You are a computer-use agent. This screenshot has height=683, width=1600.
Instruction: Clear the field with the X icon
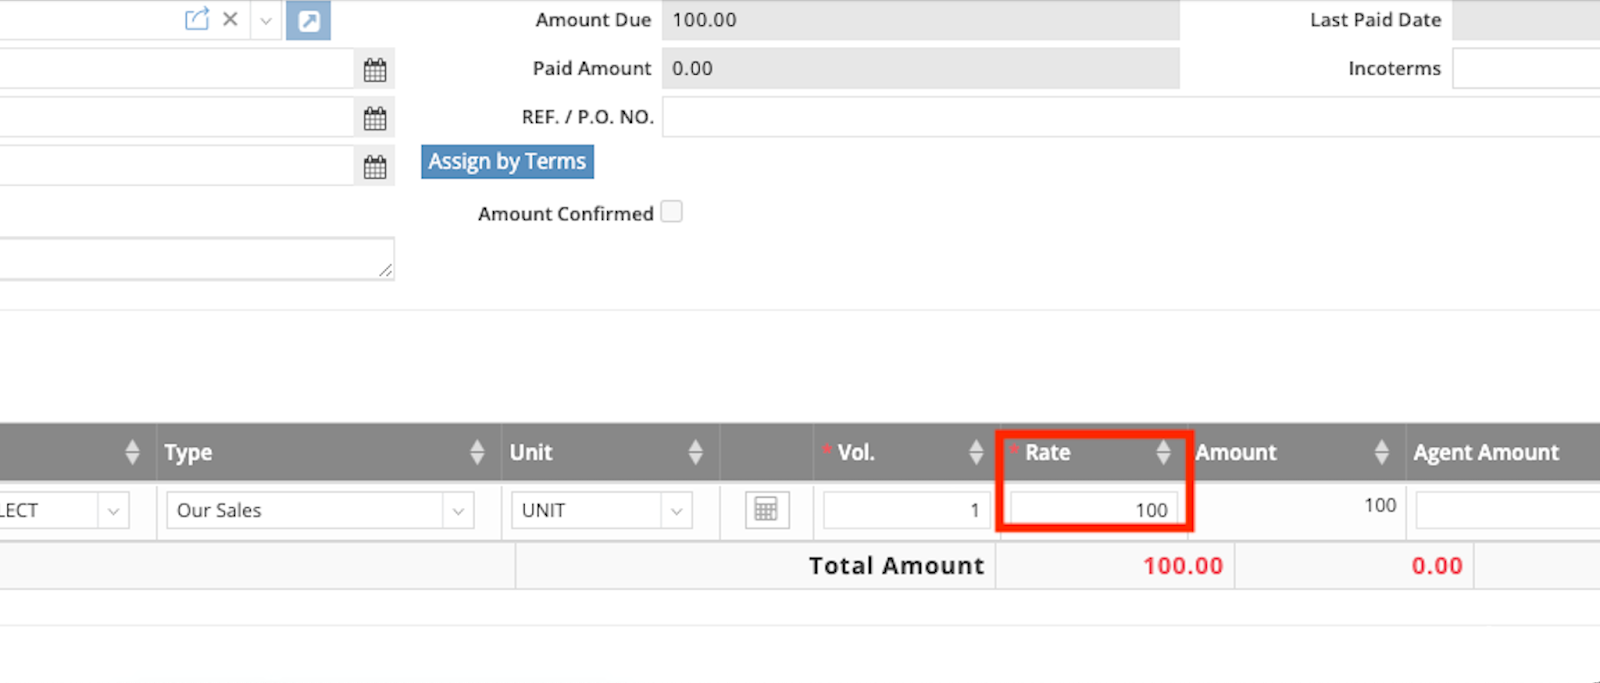coord(230,19)
